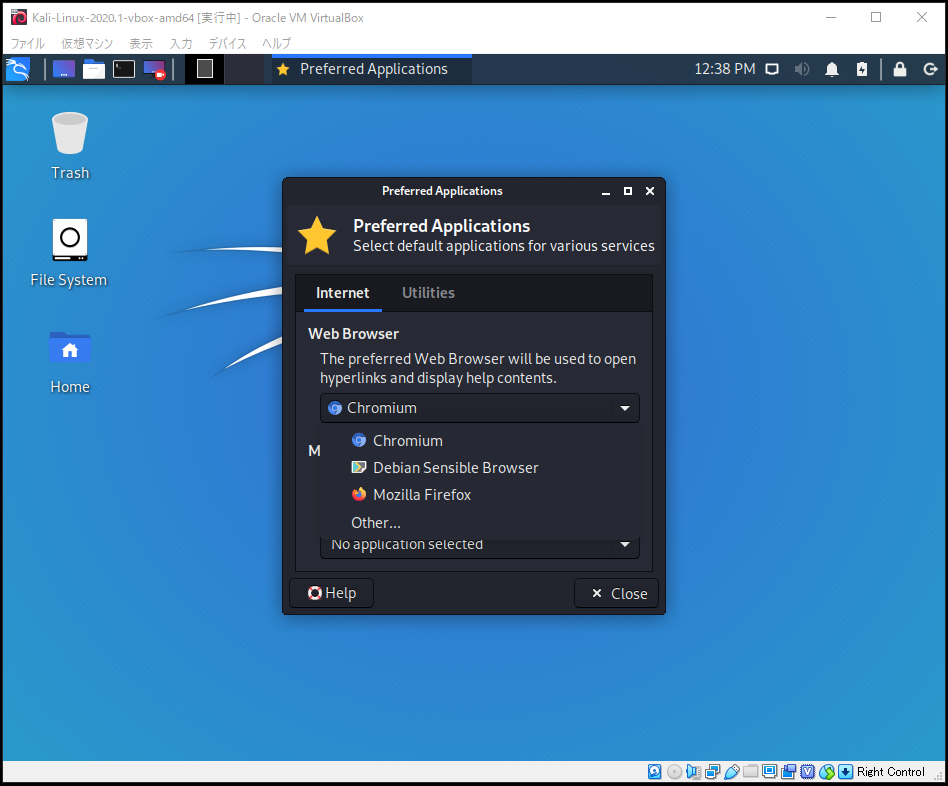The width and height of the screenshot is (948, 786).
Task: Open the VirtualBox 表示 menu
Action: click(x=140, y=44)
